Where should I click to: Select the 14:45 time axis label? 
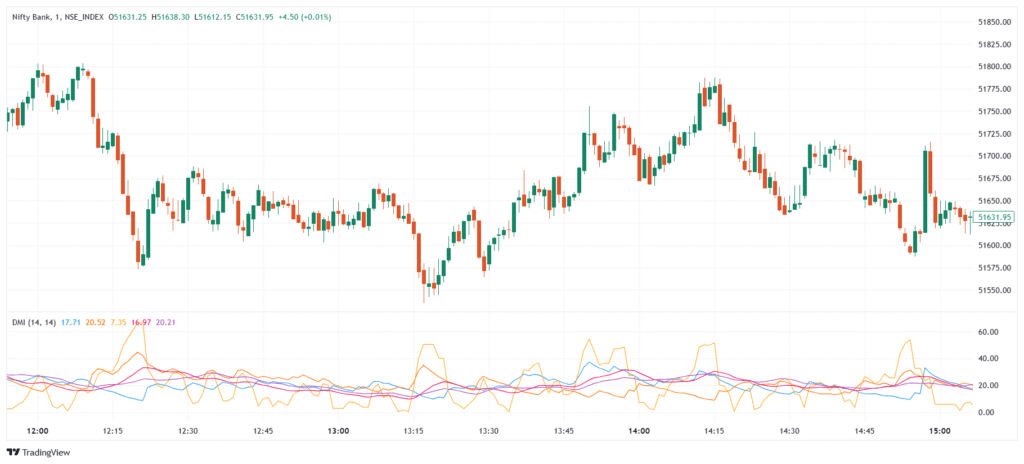coord(865,431)
